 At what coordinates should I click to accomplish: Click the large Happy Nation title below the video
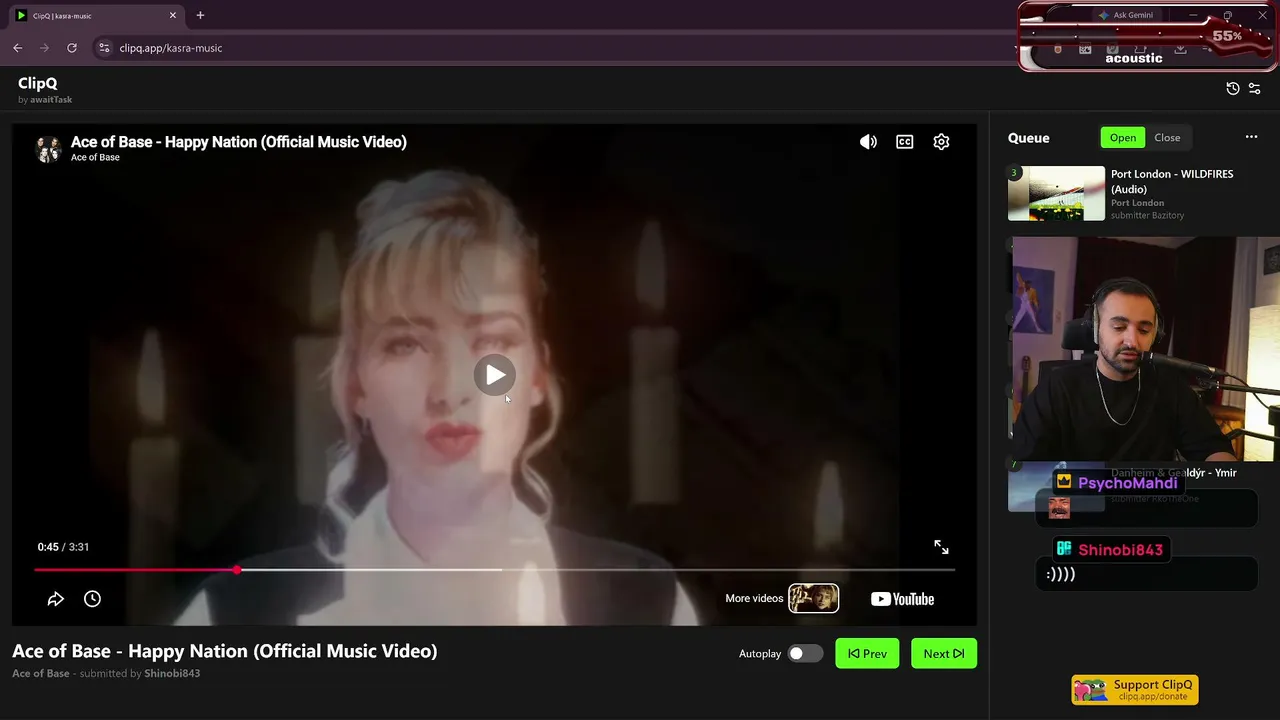pyautogui.click(x=225, y=651)
